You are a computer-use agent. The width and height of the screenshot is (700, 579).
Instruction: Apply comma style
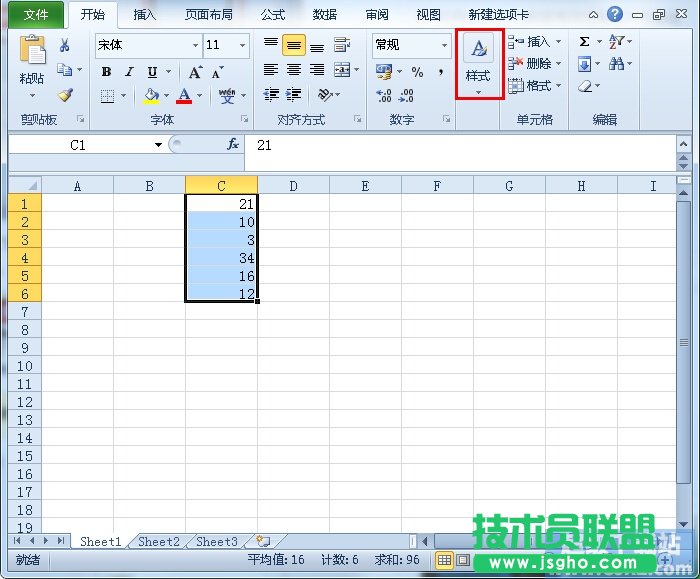(441, 71)
